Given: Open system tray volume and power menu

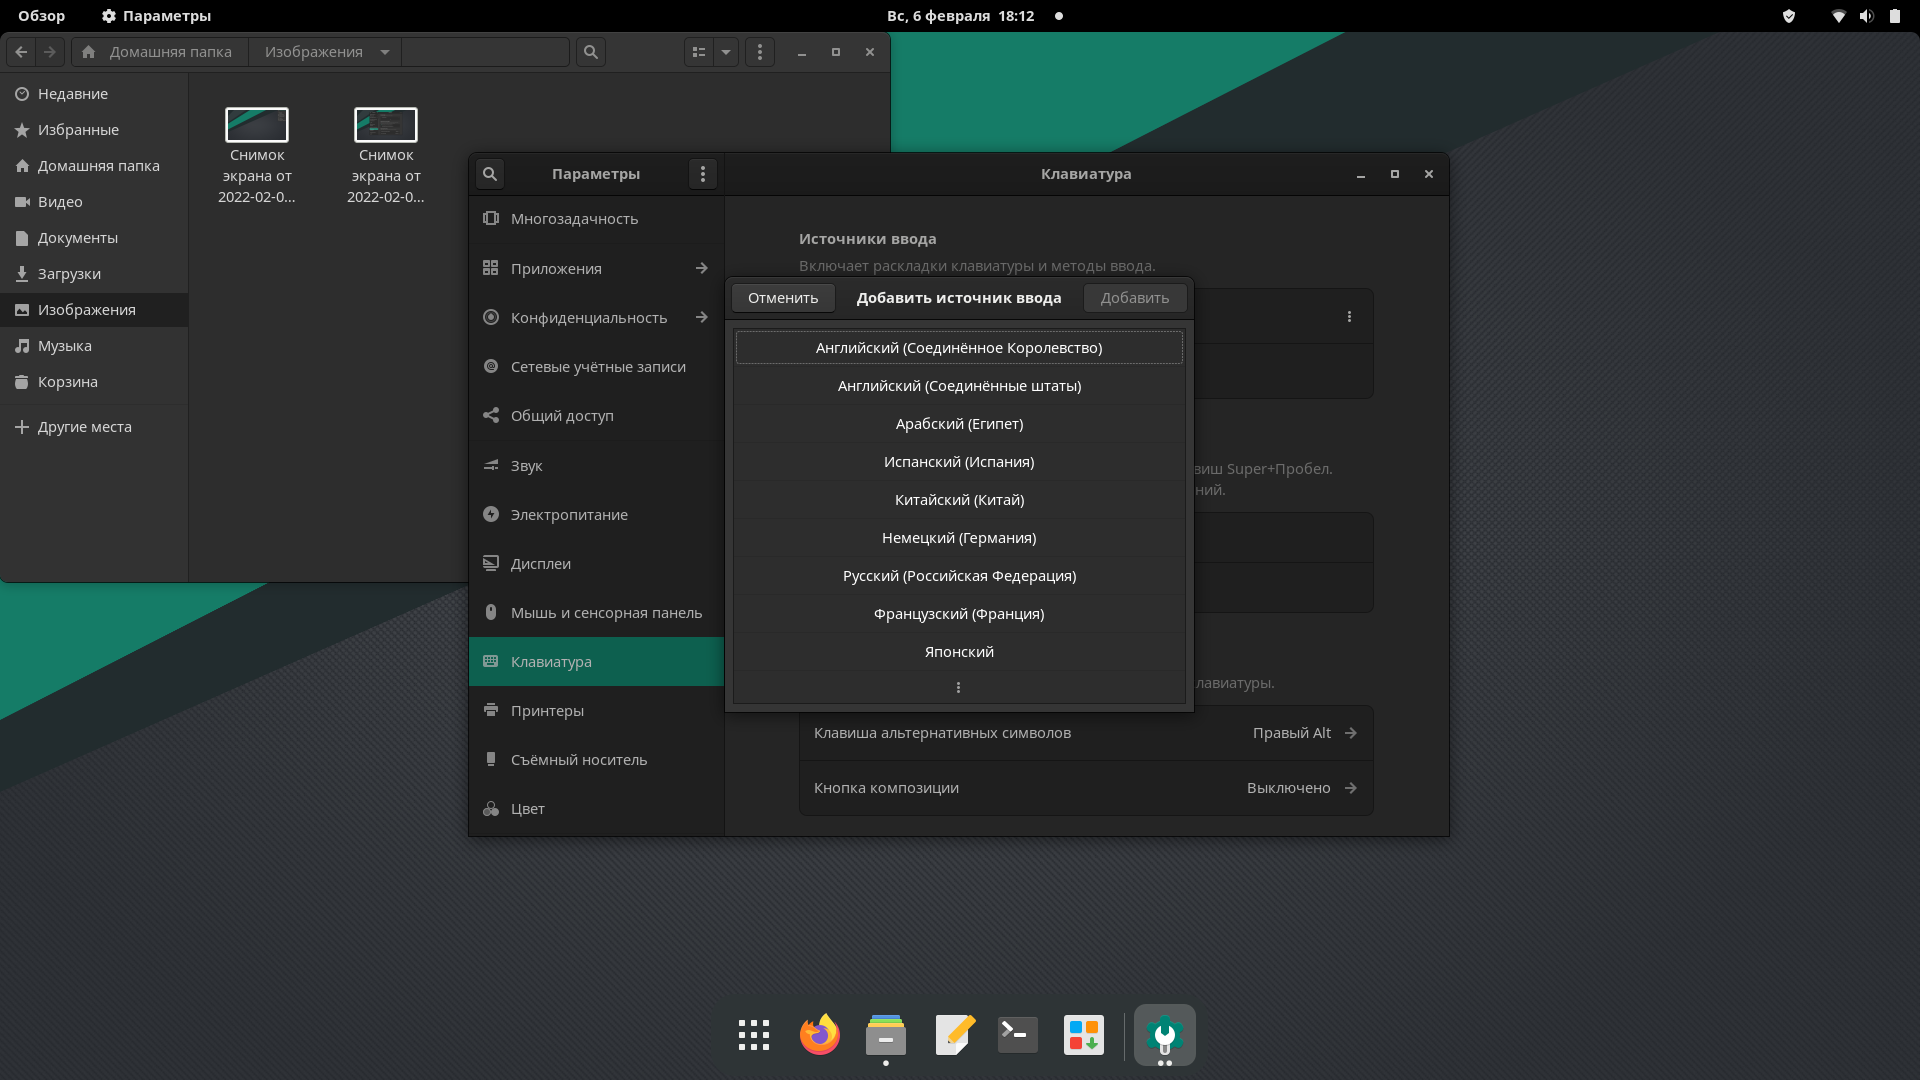Looking at the screenshot, I should pos(1866,16).
